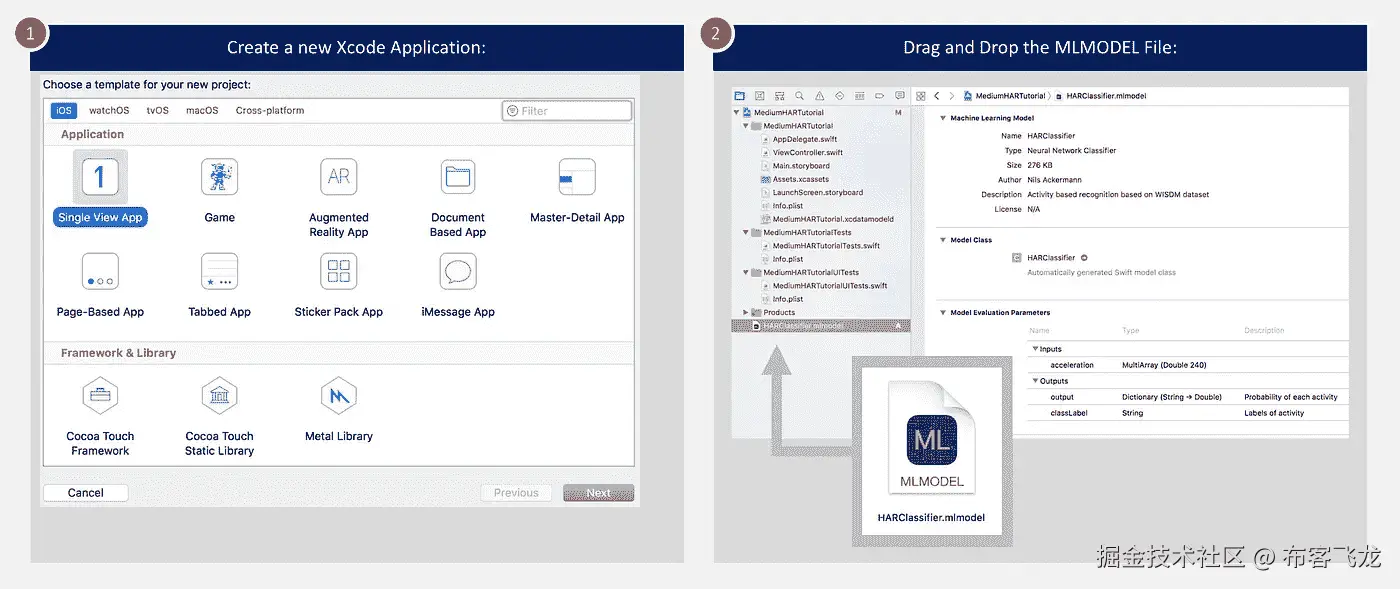
Task: Open the Symbol navigator icon
Action: click(x=780, y=96)
